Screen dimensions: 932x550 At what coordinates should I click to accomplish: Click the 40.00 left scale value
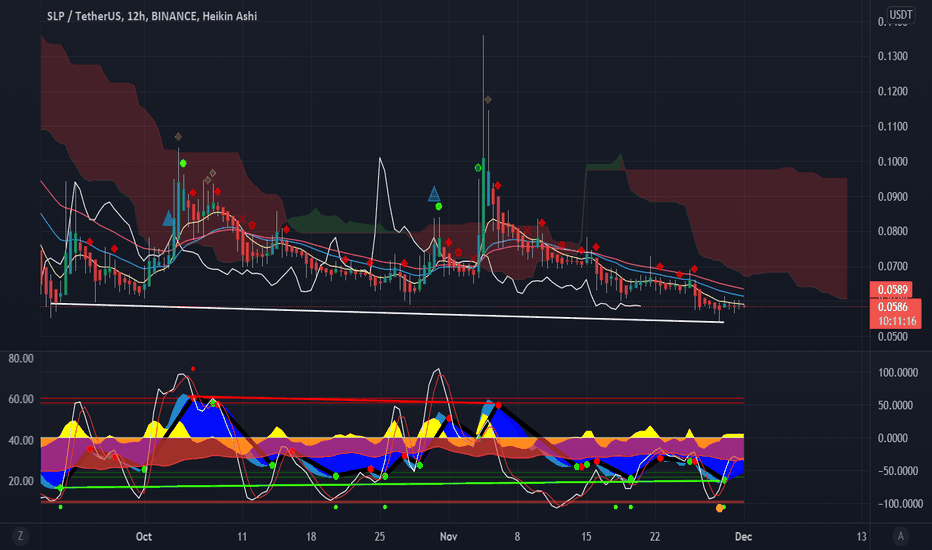coord(21,441)
